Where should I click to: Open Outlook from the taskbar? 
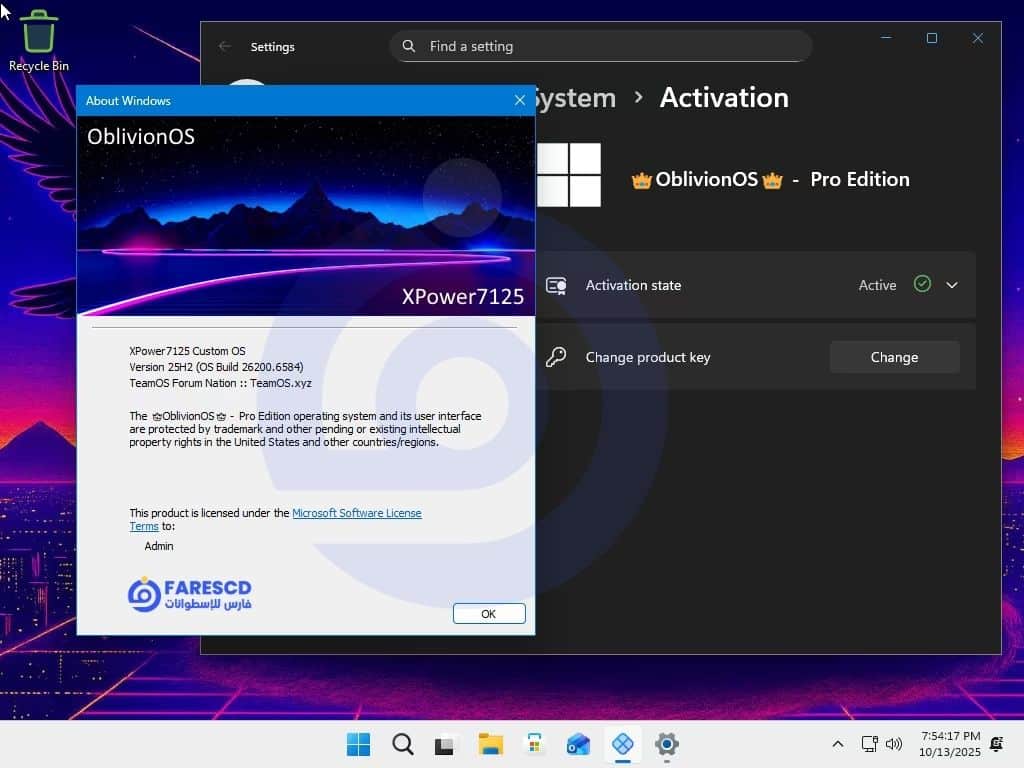click(578, 744)
